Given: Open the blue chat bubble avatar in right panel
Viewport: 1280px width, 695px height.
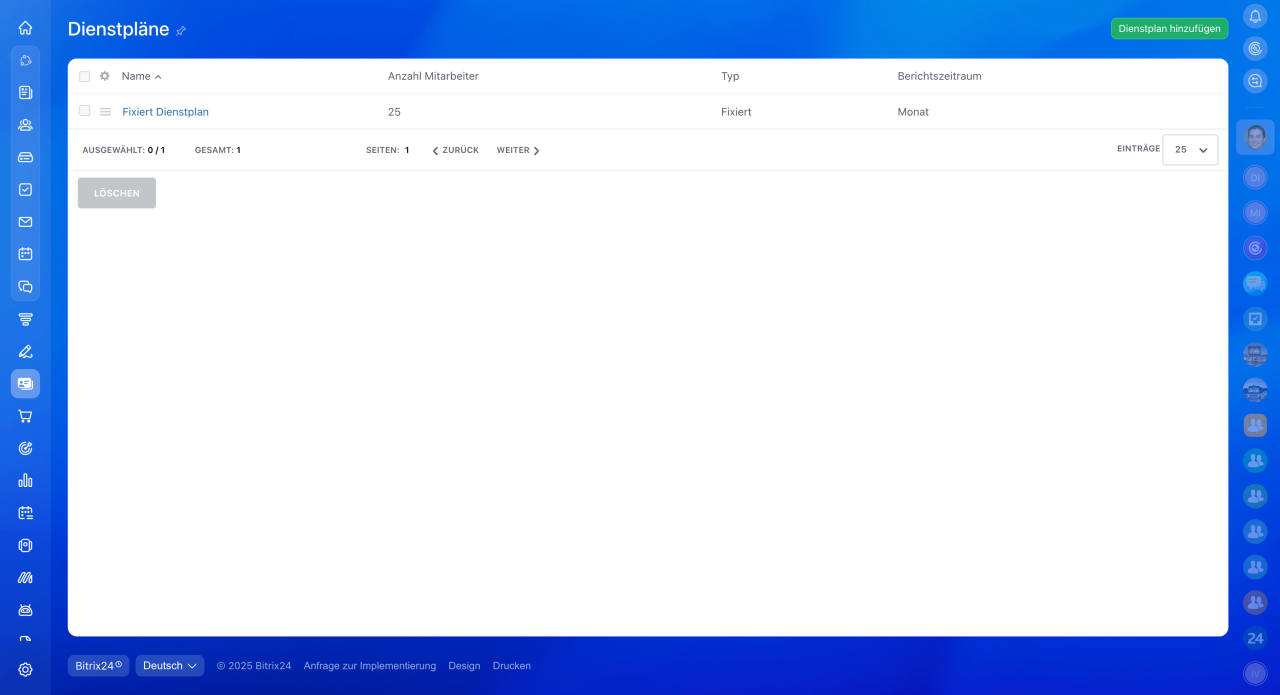Looking at the screenshot, I should pyautogui.click(x=1255, y=283).
